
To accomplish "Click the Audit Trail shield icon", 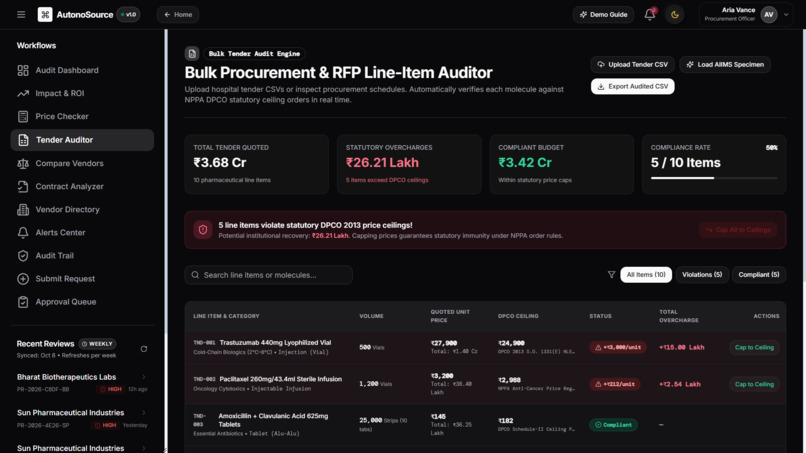I will (x=23, y=256).
